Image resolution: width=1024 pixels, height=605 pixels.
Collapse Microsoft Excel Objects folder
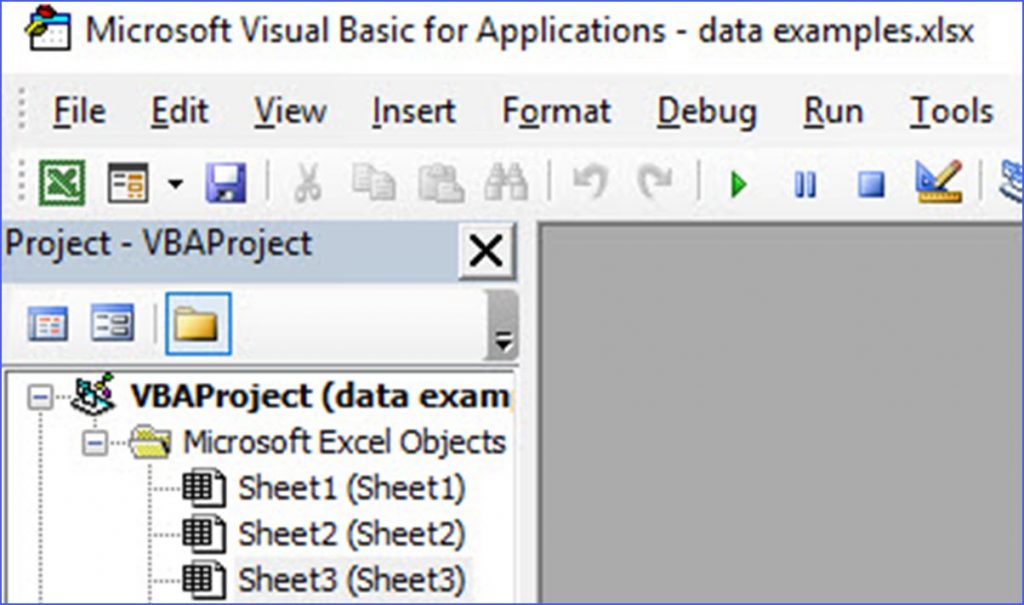click(95, 443)
